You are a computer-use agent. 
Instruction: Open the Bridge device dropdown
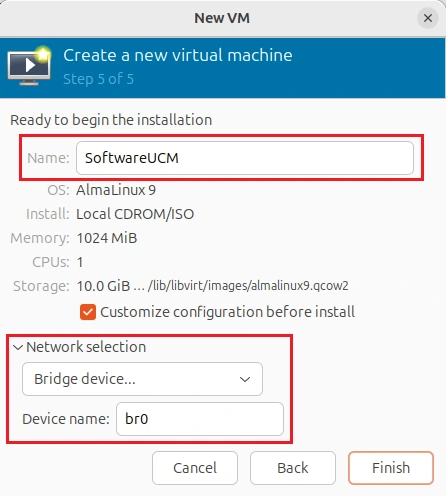[142, 379]
